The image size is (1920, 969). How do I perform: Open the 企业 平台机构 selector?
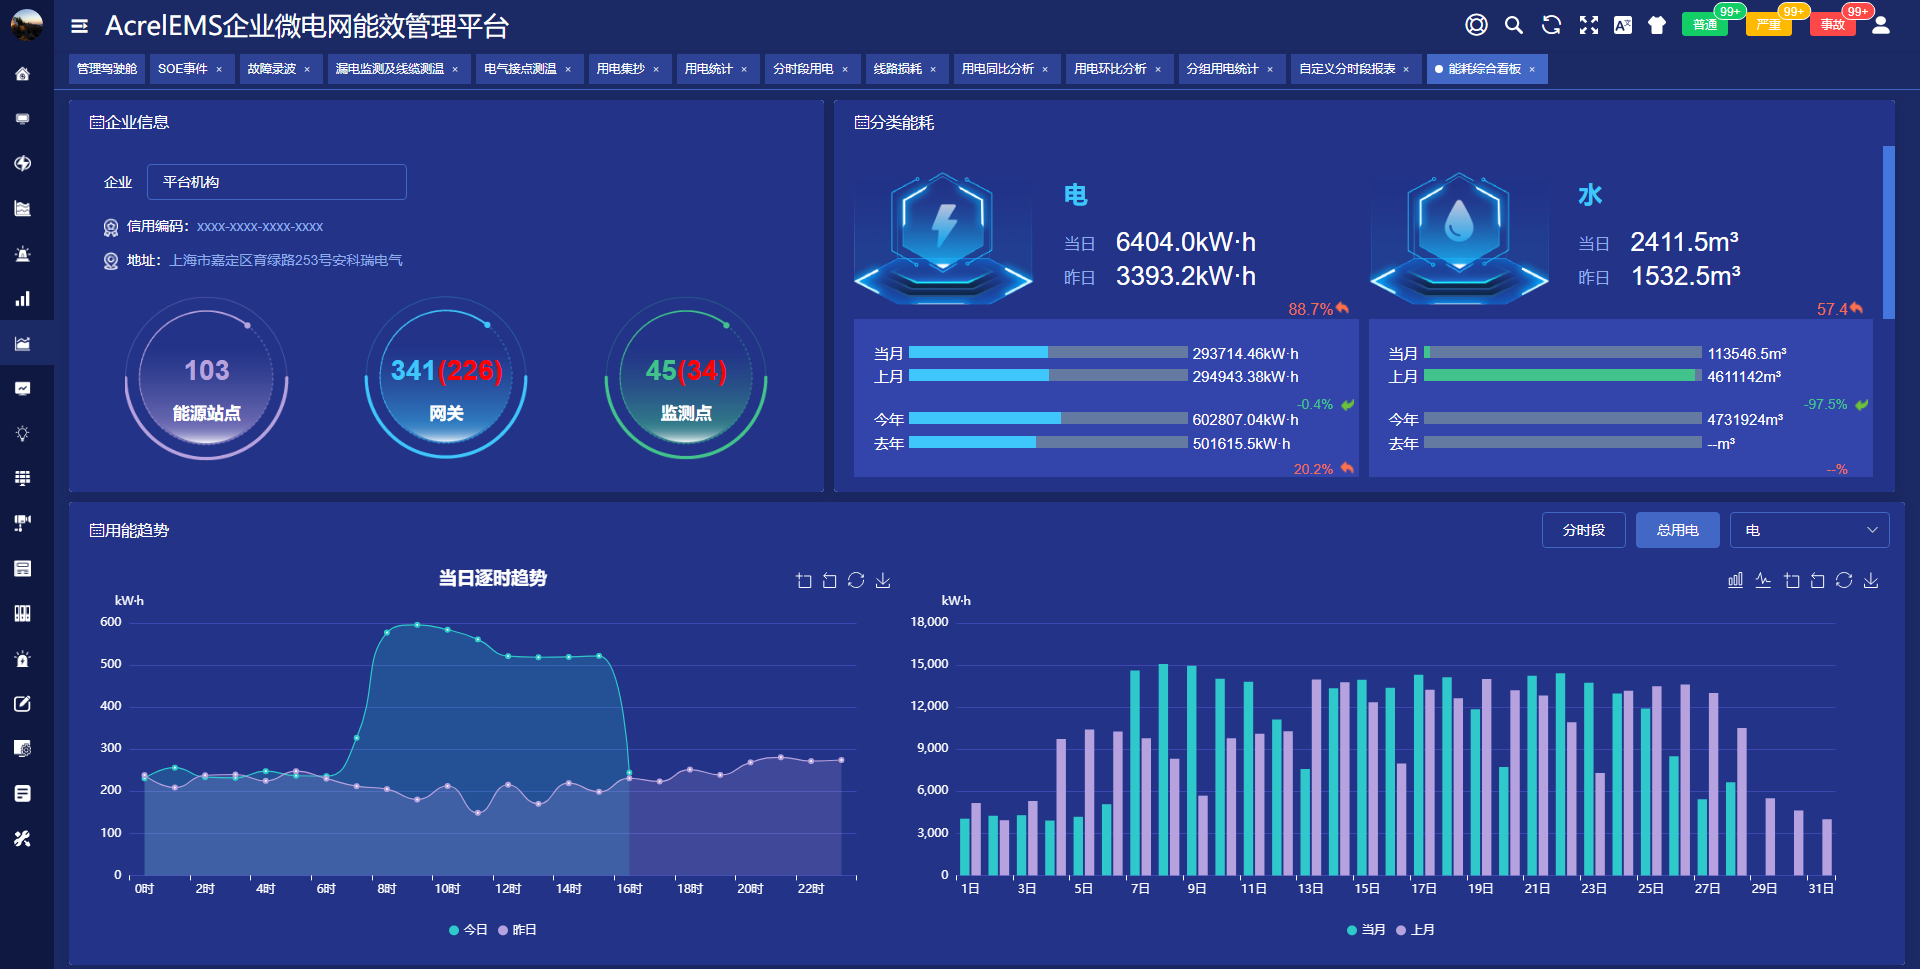point(276,182)
